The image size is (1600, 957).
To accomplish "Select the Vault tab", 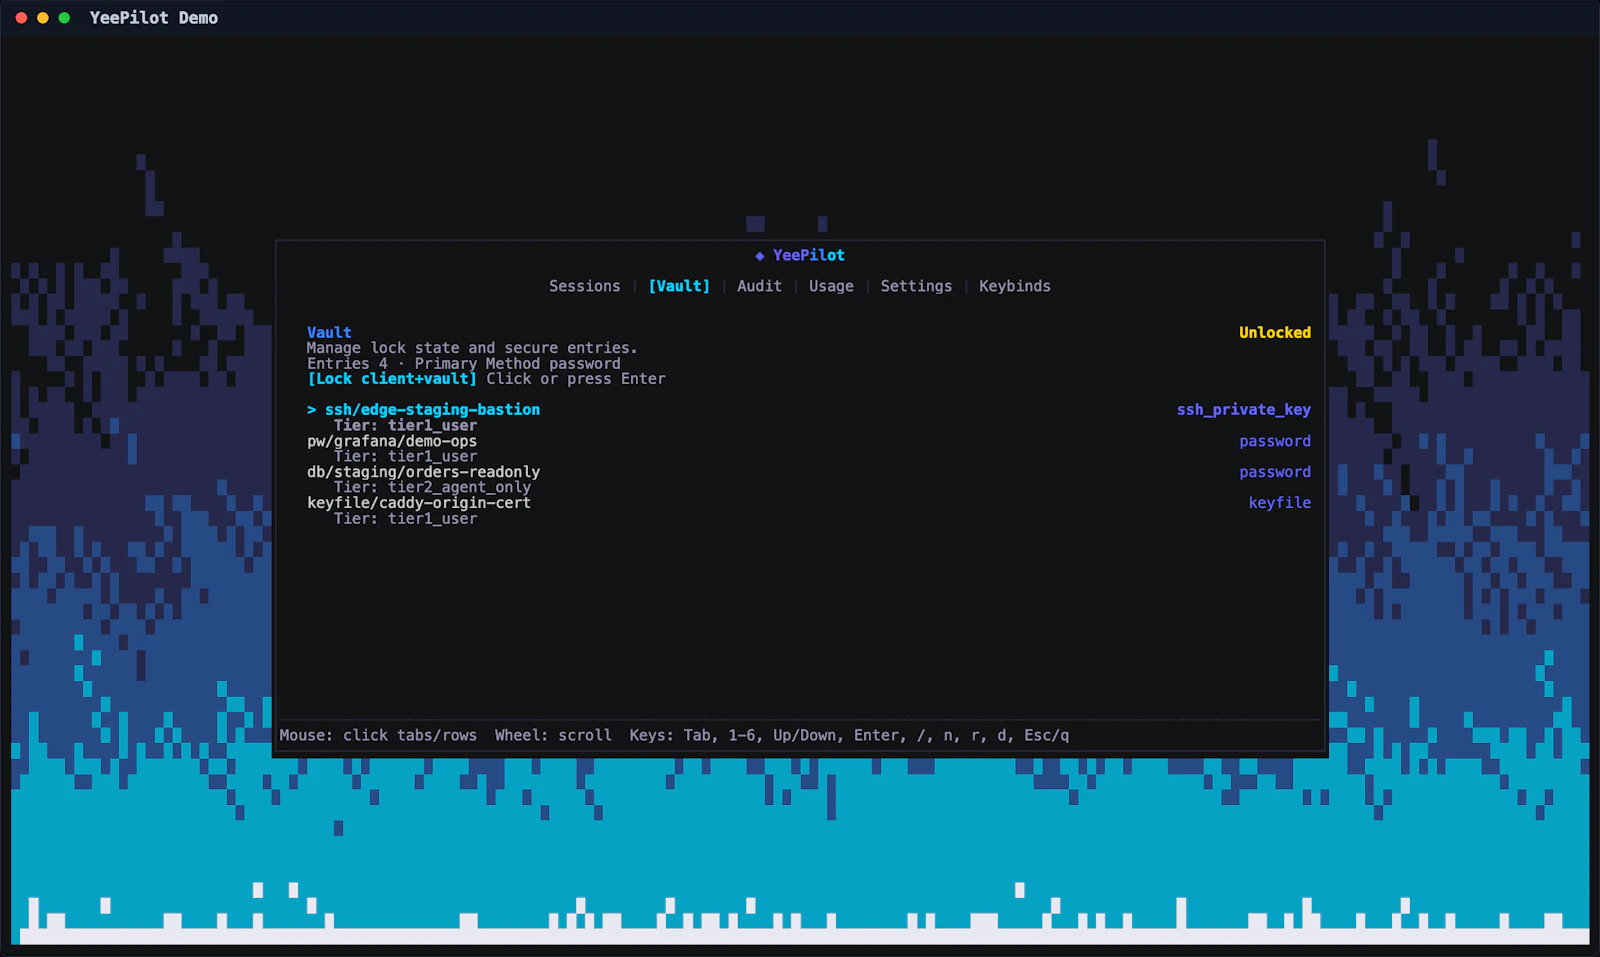I will tap(679, 286).
